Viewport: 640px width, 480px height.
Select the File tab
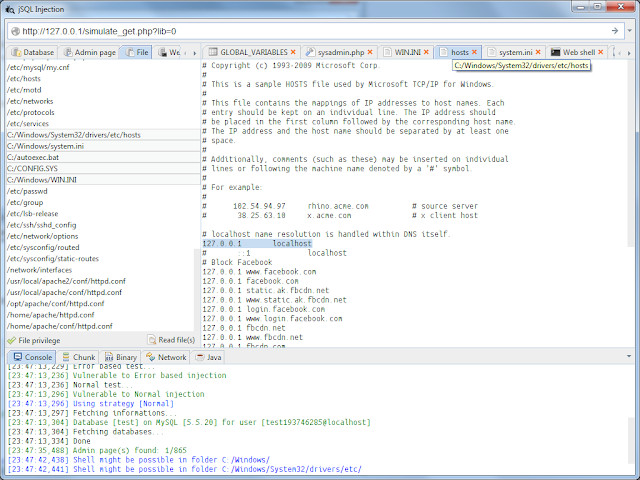(137, 52)
